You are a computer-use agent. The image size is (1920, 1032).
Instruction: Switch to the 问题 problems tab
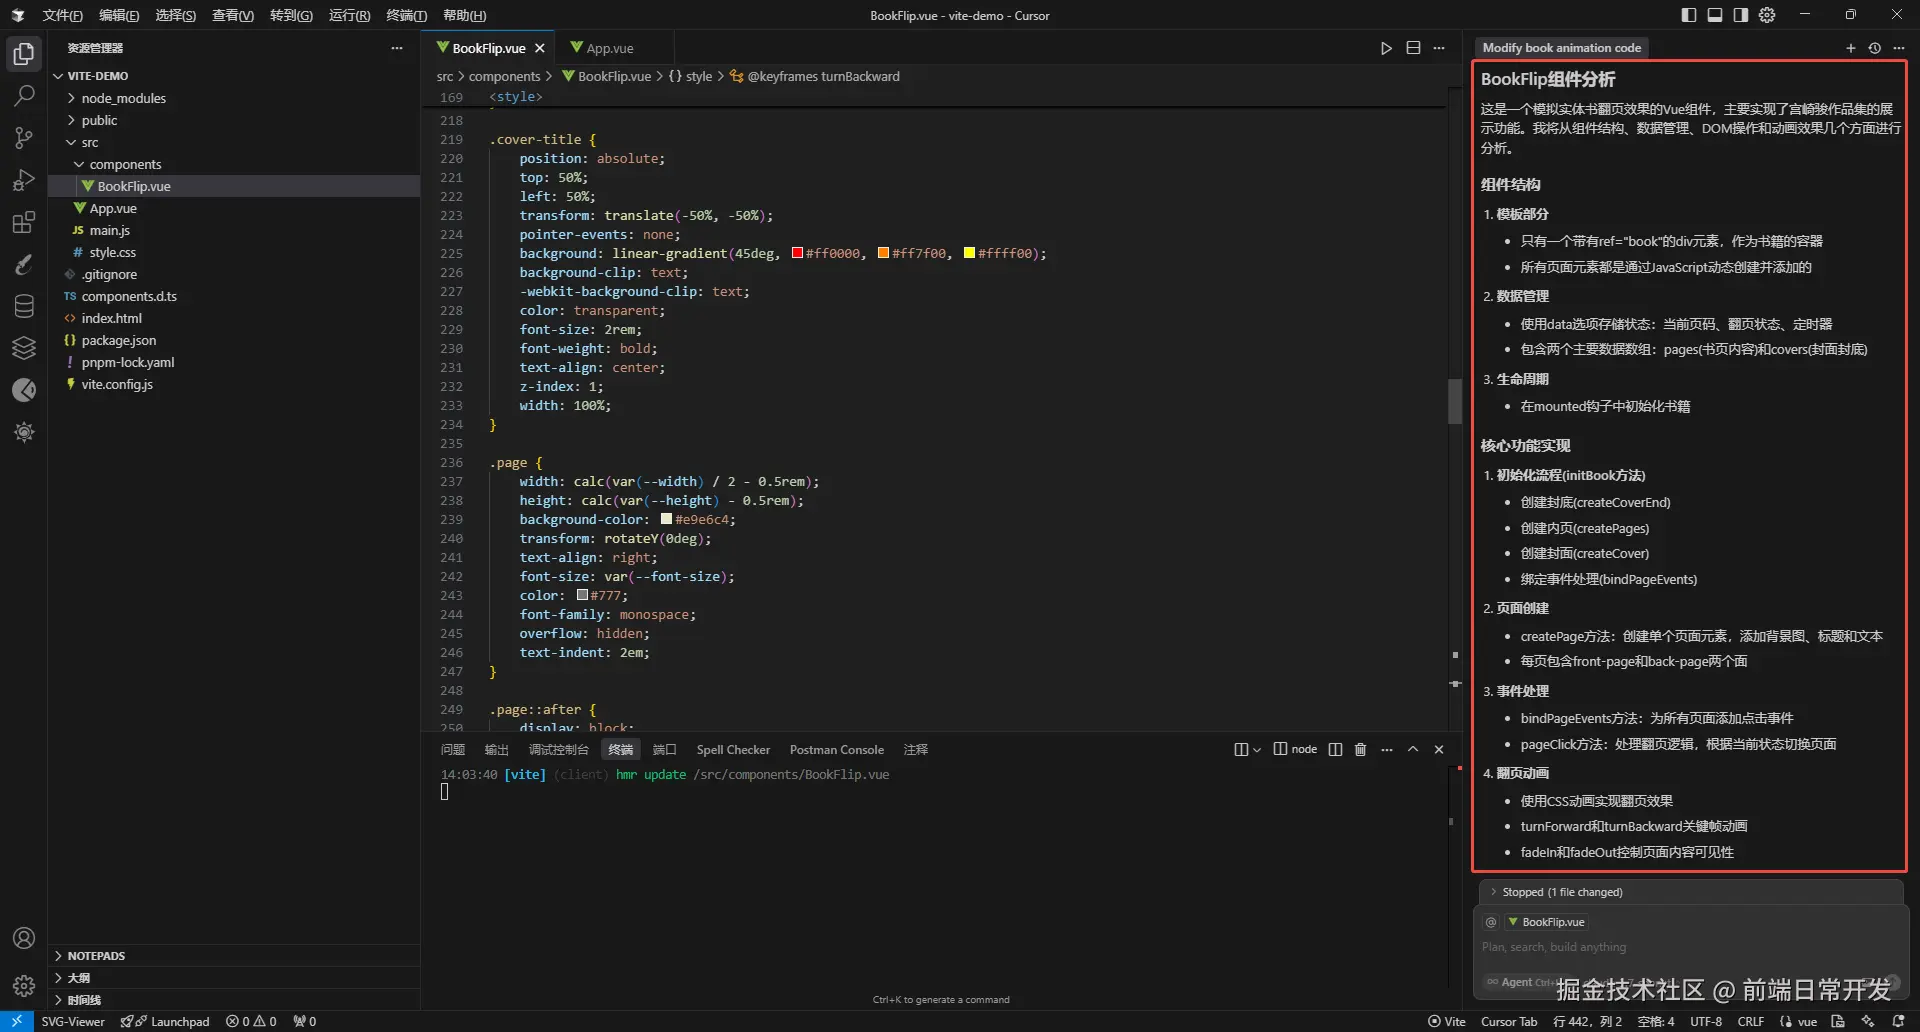click(453, 750)
